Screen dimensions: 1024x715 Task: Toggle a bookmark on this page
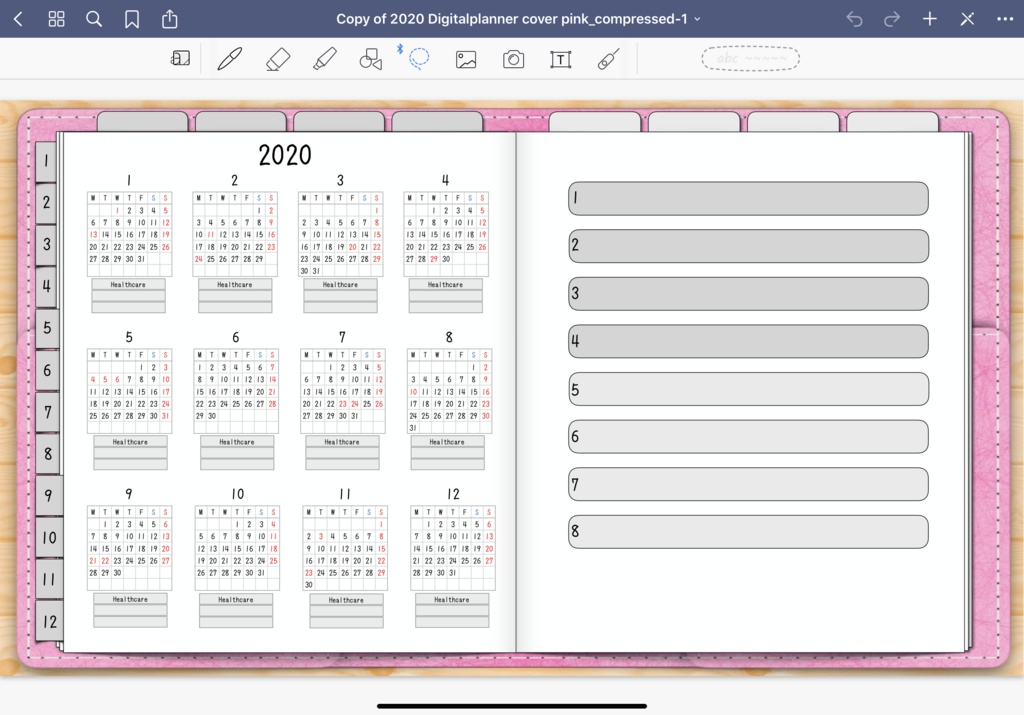tap(132, 18)
